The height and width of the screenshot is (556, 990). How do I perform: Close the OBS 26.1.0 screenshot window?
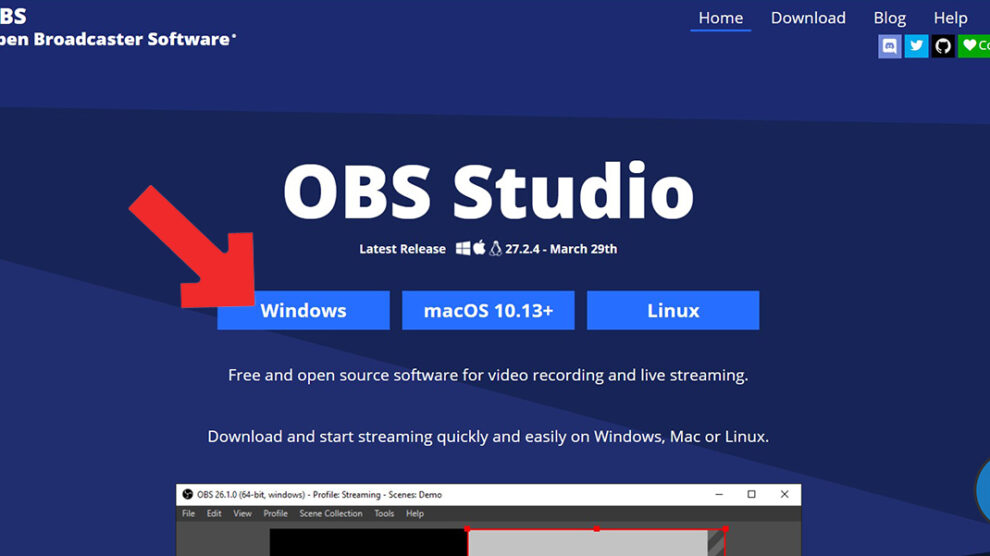click(x=784, y=494)
